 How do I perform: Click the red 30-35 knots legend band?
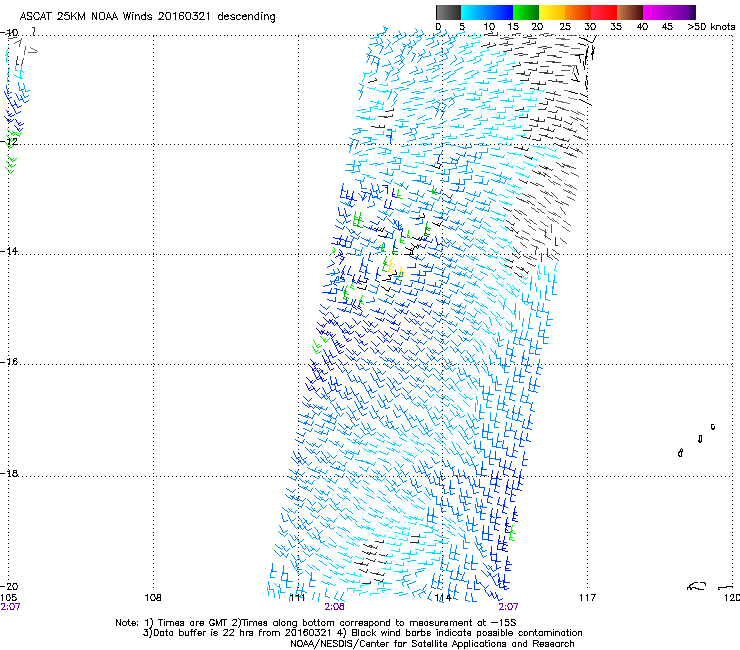[604, 12]
